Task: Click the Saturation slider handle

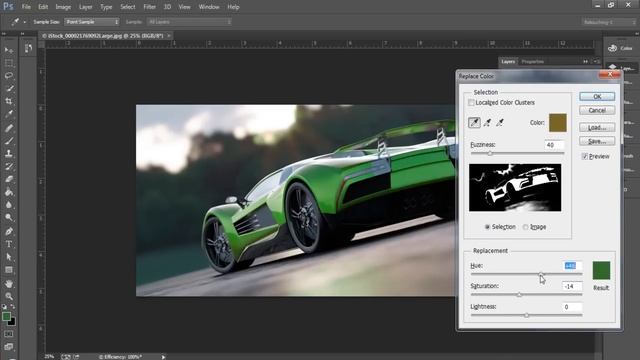Action: 519,294
